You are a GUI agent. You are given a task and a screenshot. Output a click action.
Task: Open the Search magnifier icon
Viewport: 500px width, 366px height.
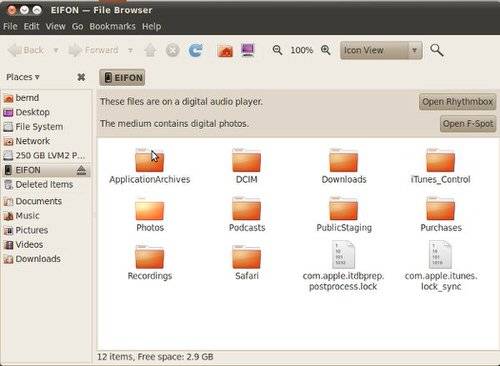click(436, 50)
